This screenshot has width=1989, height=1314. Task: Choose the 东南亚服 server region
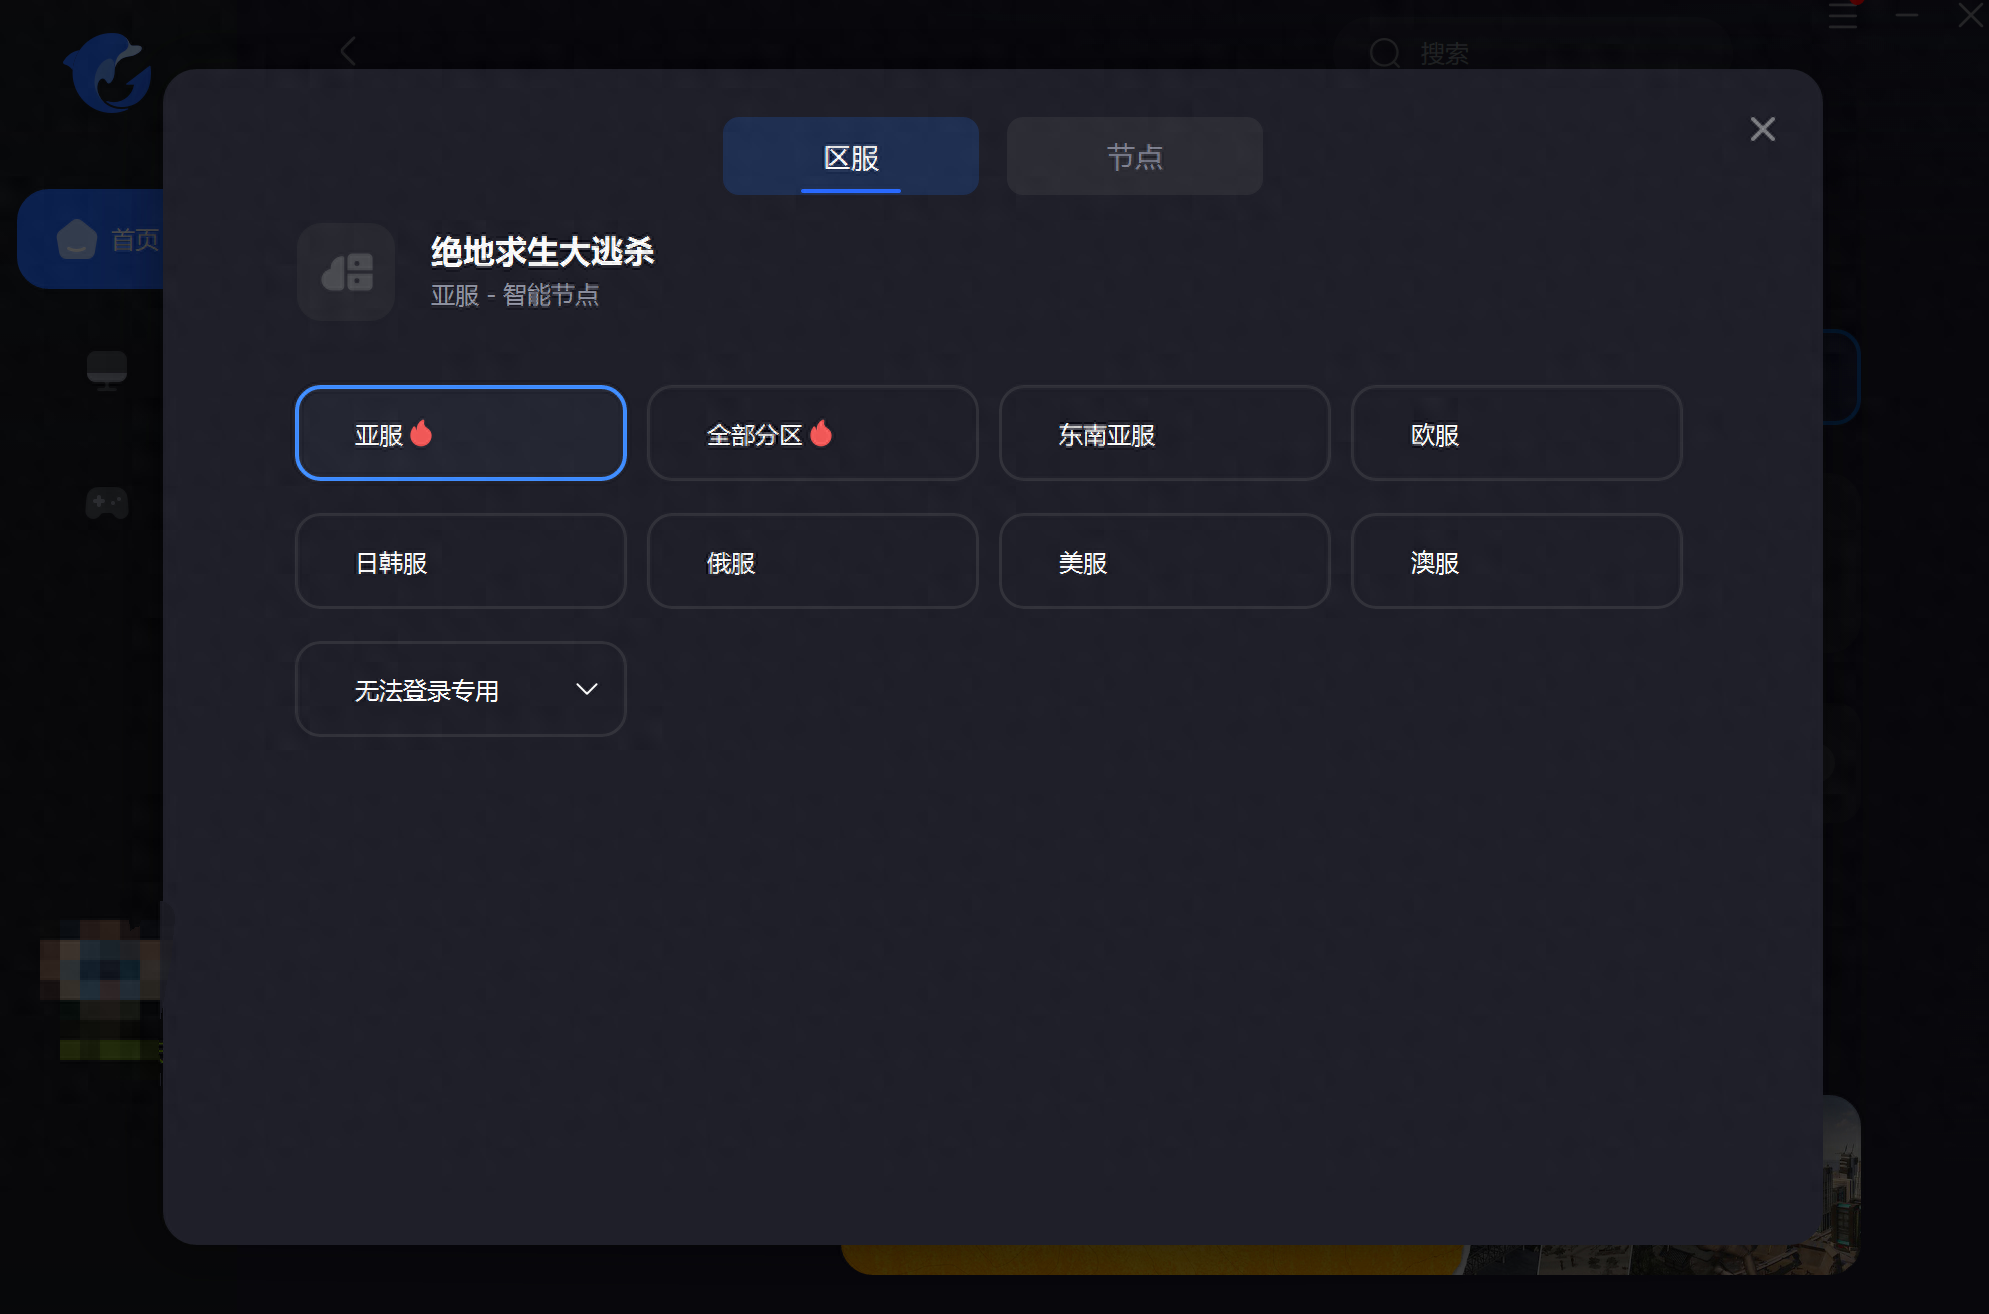click(1165, 433)
